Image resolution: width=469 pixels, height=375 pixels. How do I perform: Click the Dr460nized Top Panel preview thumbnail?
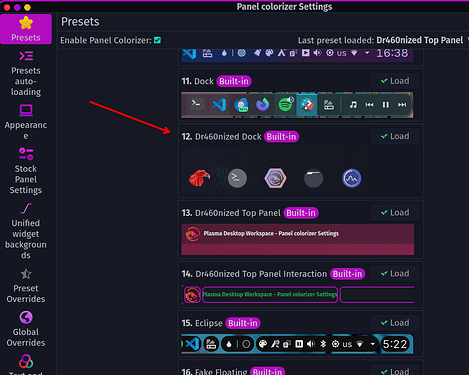pyautogui.click(x=298, y=239)
